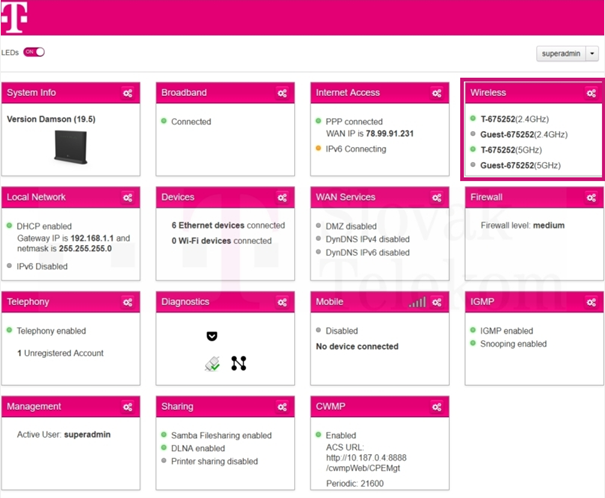Open the Devices card header
The height and width of the screenshot is (498, 605).
tap(225, 197)
